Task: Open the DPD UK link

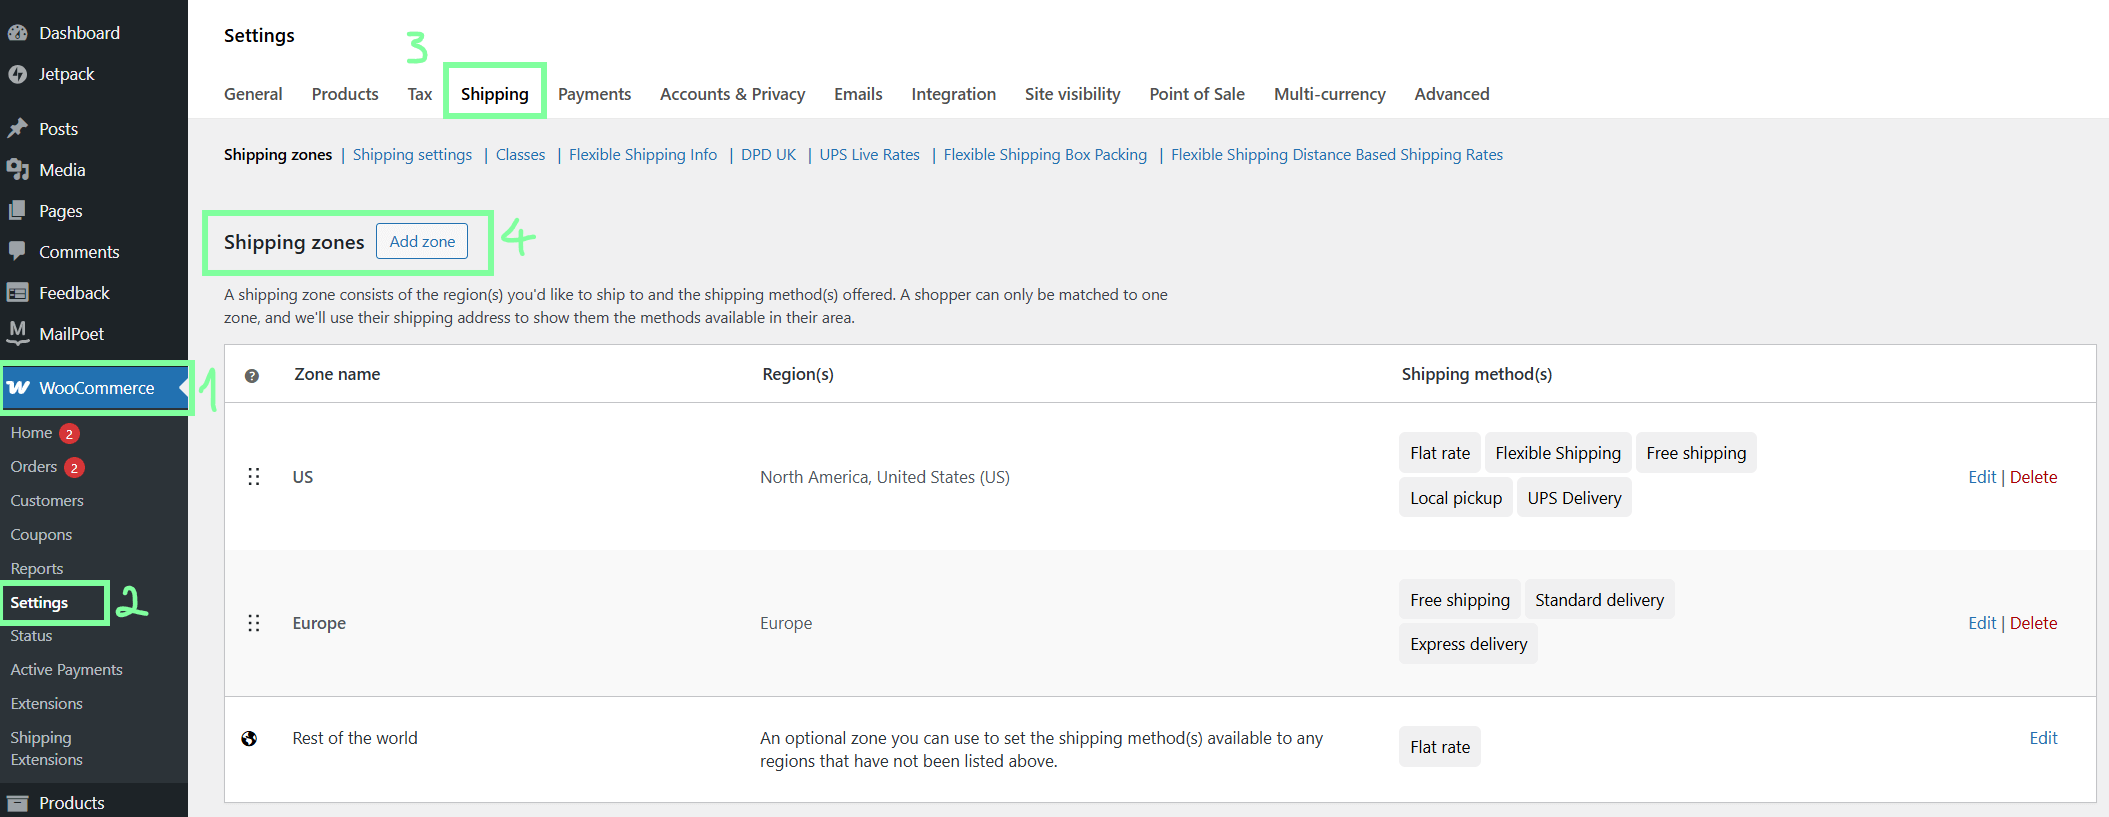Action: pos(768,155)
